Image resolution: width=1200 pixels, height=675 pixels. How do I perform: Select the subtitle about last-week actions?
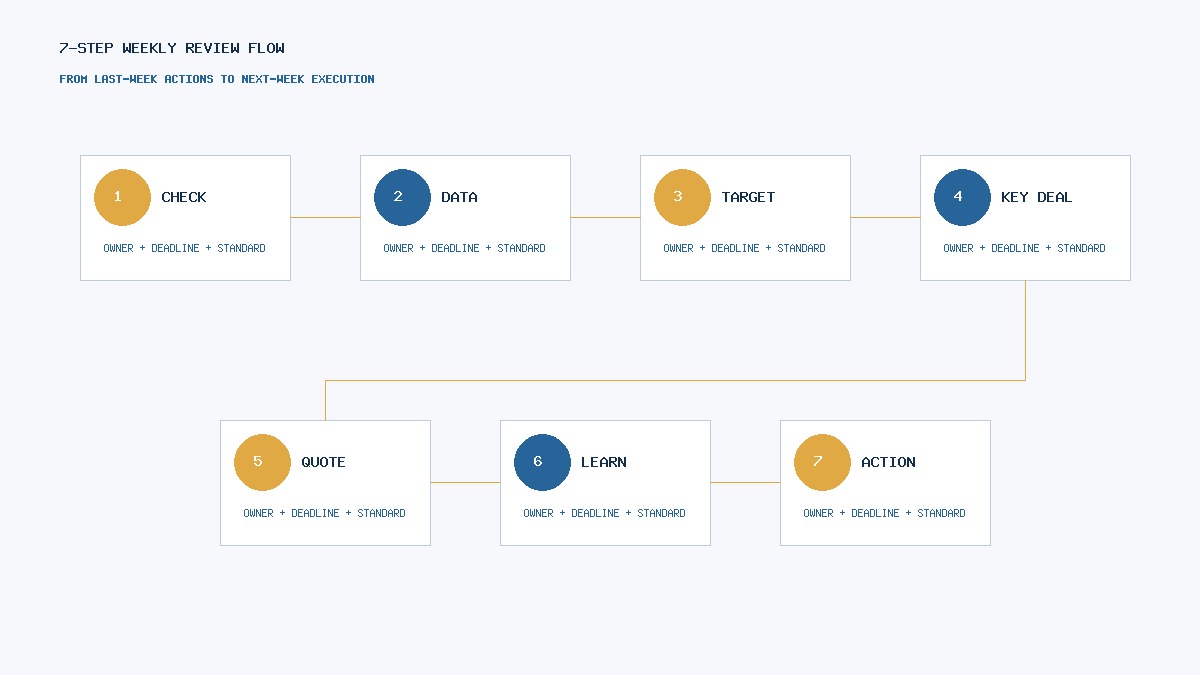click(x=217, y=79)
